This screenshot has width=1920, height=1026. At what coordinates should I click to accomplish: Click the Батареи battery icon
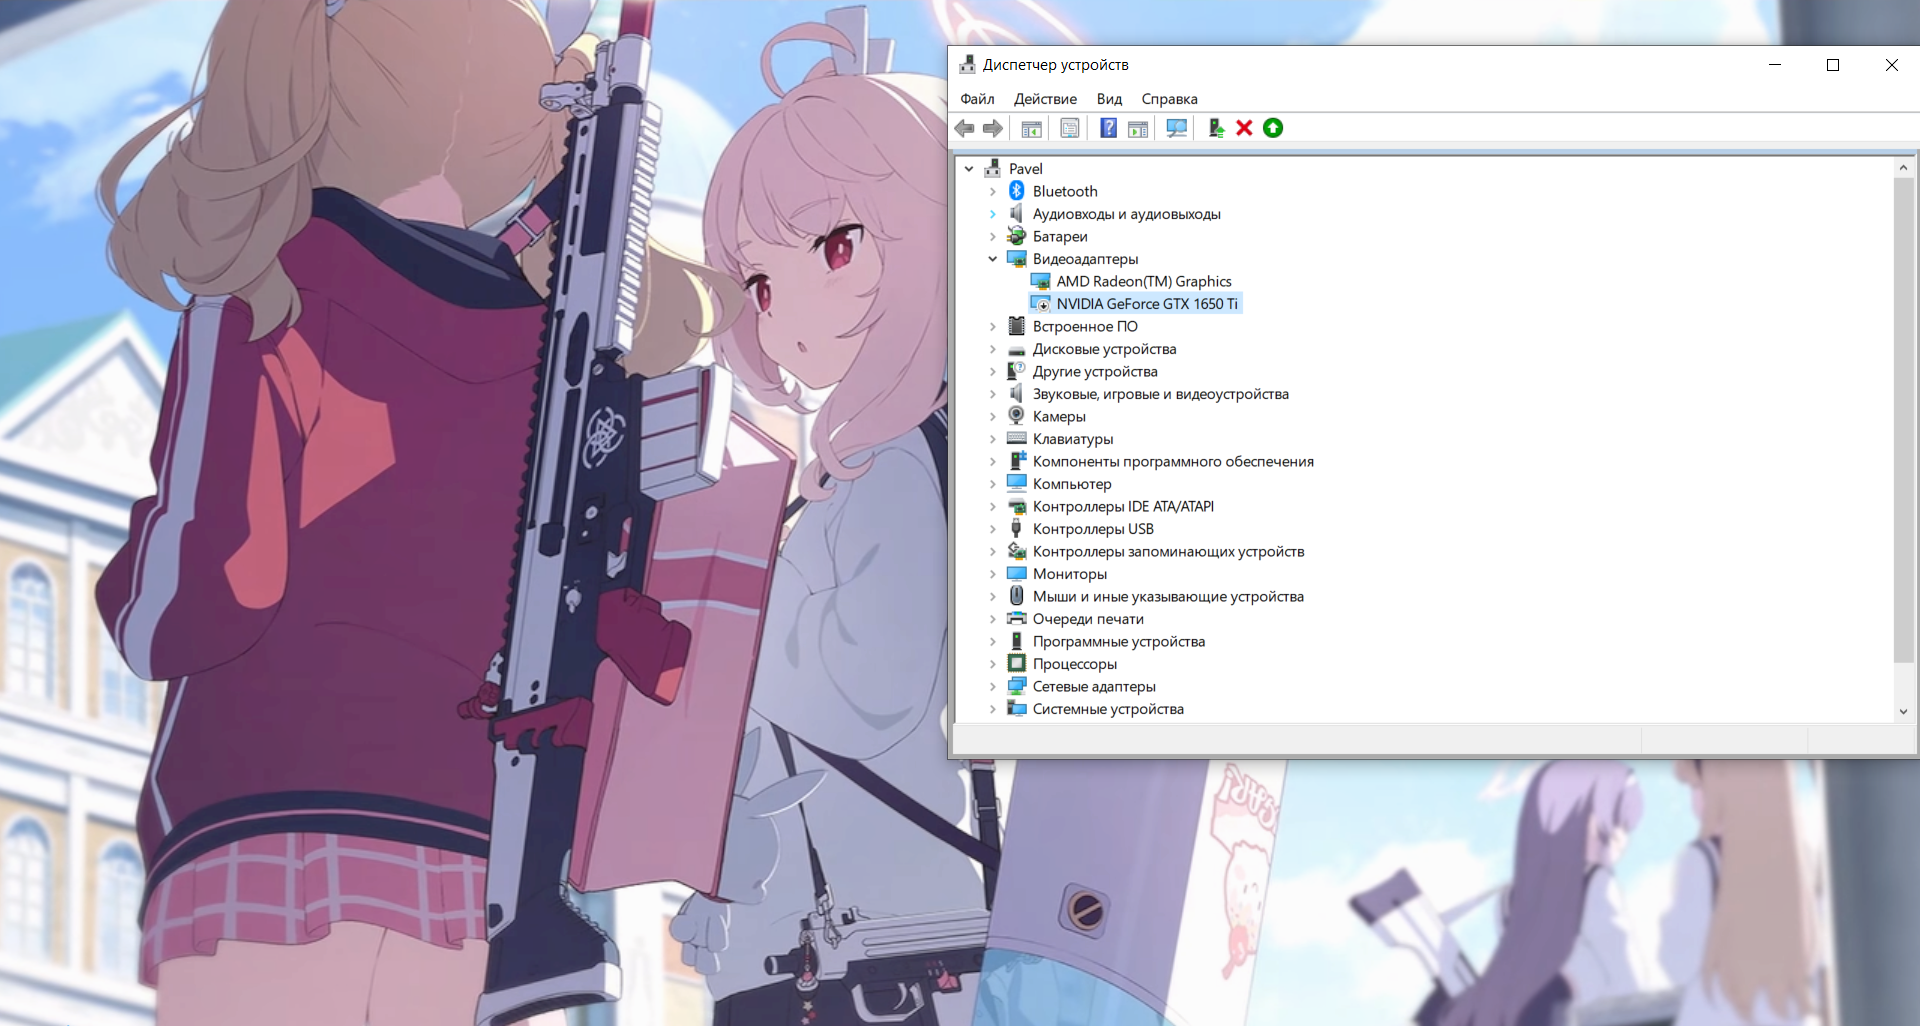coord(1017,236)
